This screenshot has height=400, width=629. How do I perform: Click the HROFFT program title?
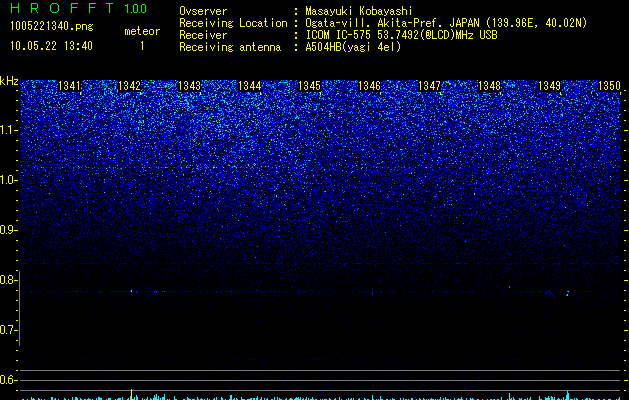point(62,8)
